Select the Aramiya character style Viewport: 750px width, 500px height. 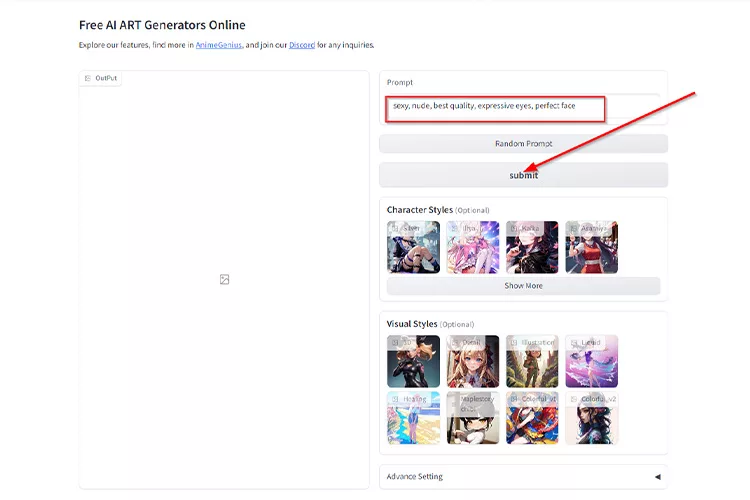[x=592, y=247]
